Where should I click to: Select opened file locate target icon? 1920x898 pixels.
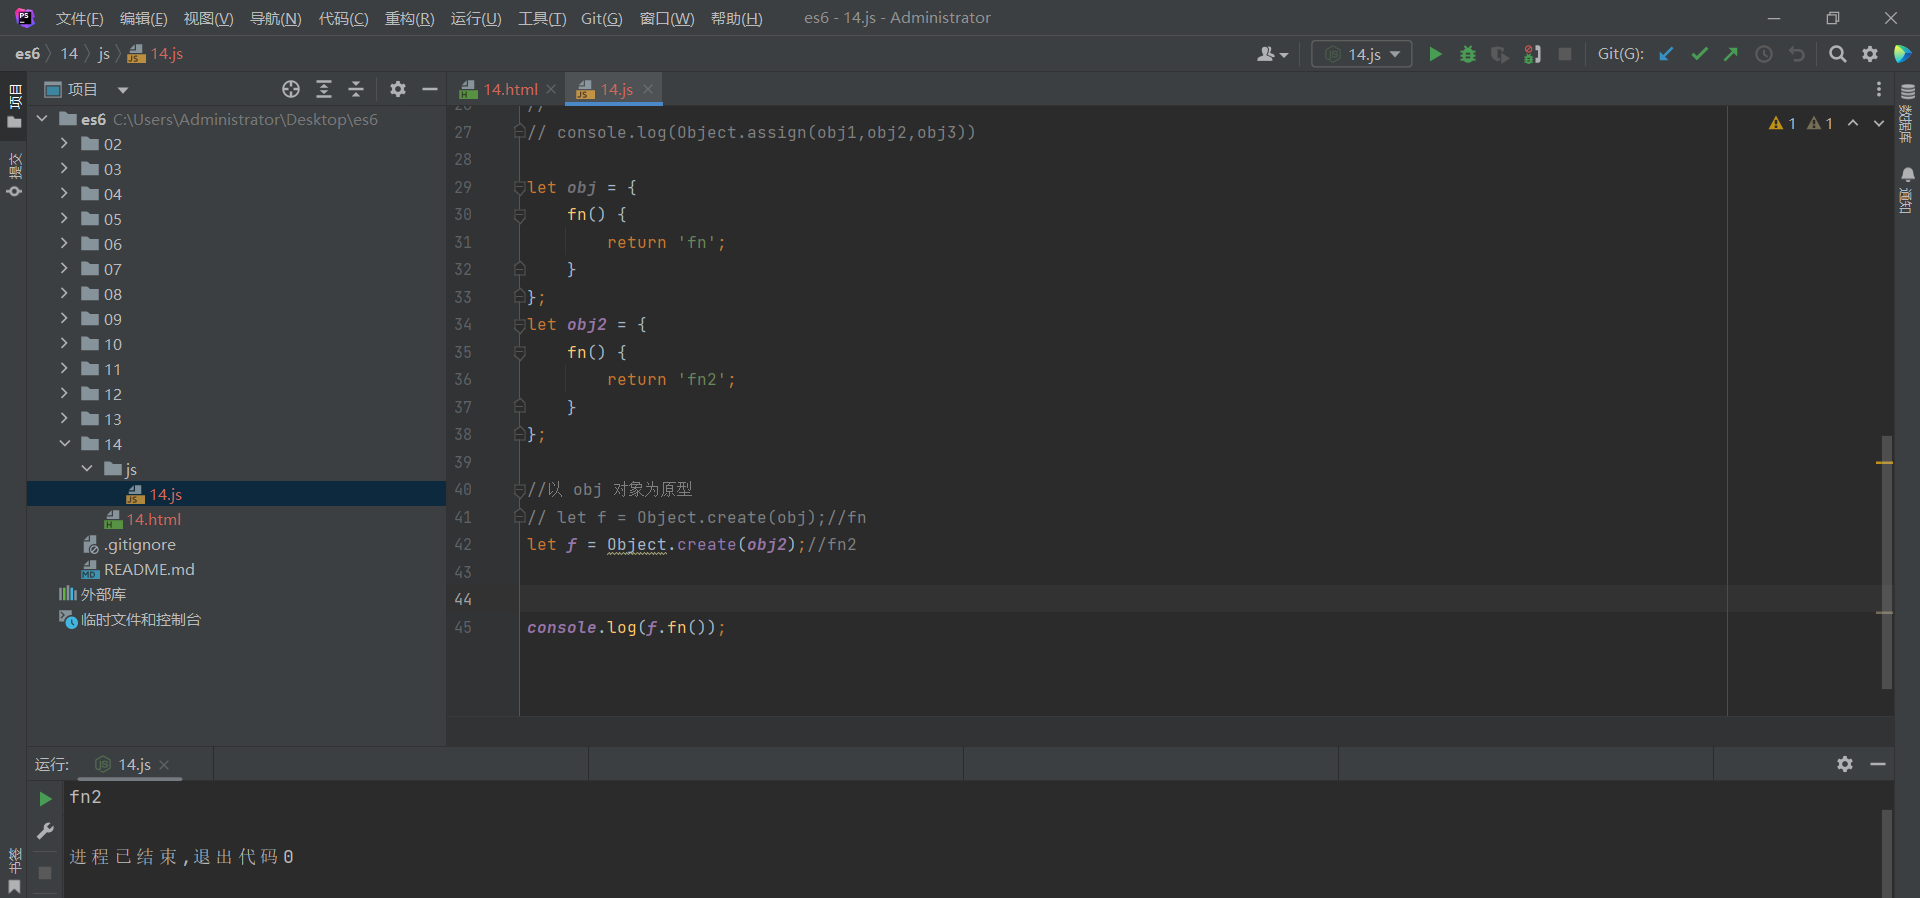(x=291, y=89)
